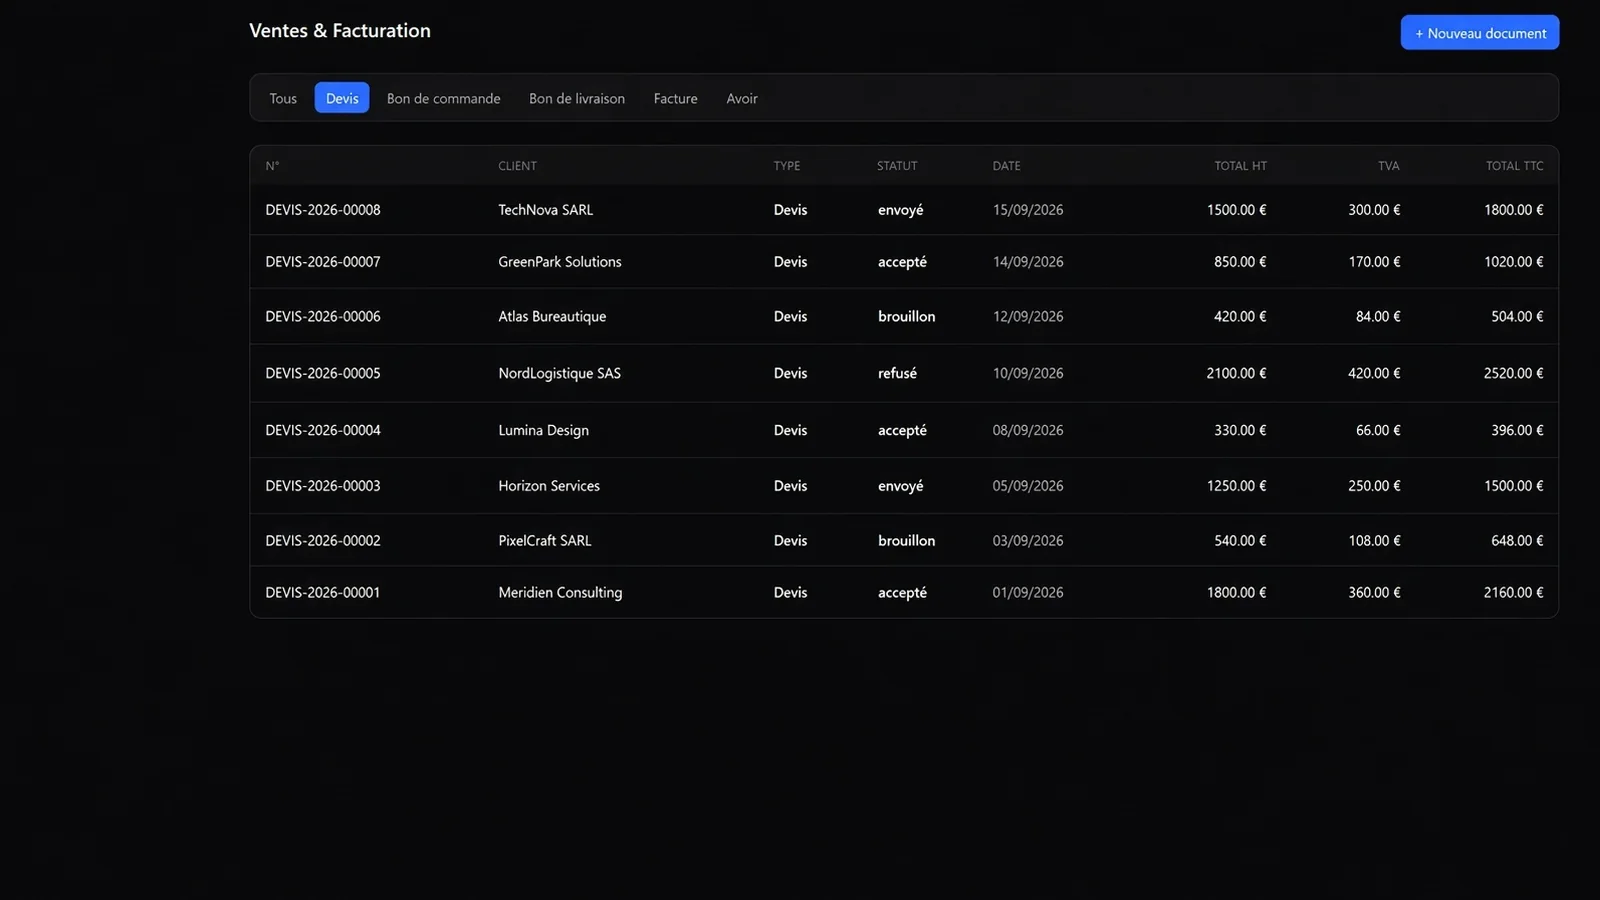The height and width of the screenshot is (900, 1600).
Task: Click the date 08/09/2026
Action: coord(1028,430)
